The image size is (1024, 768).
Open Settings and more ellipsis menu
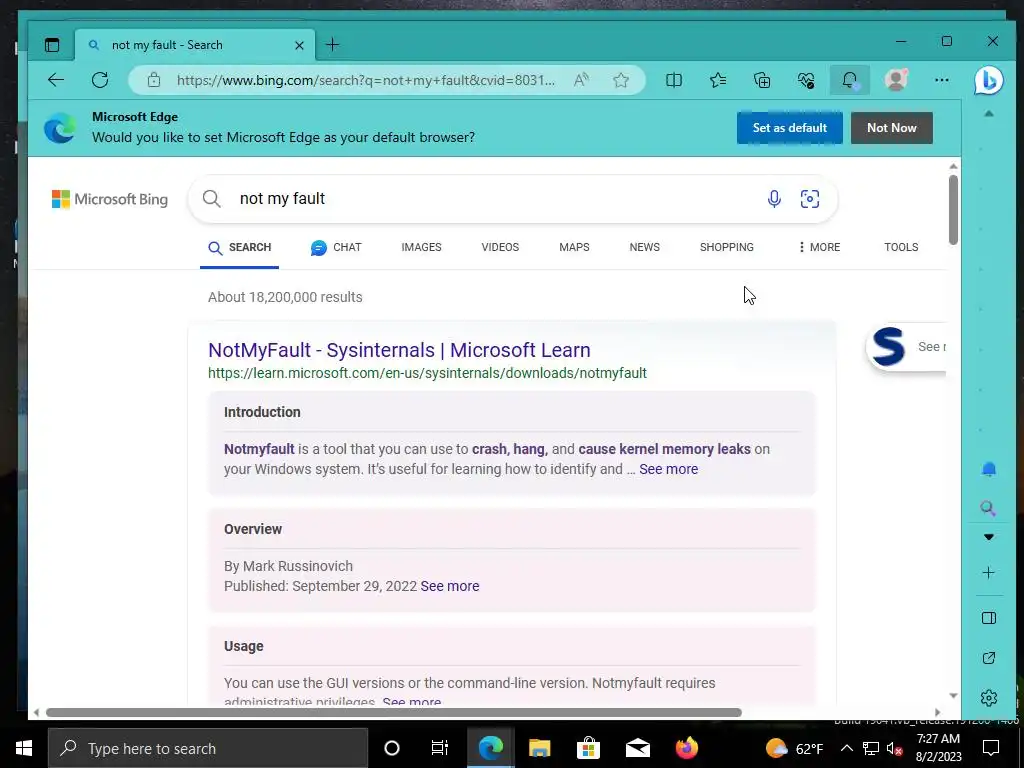[941, 80]
